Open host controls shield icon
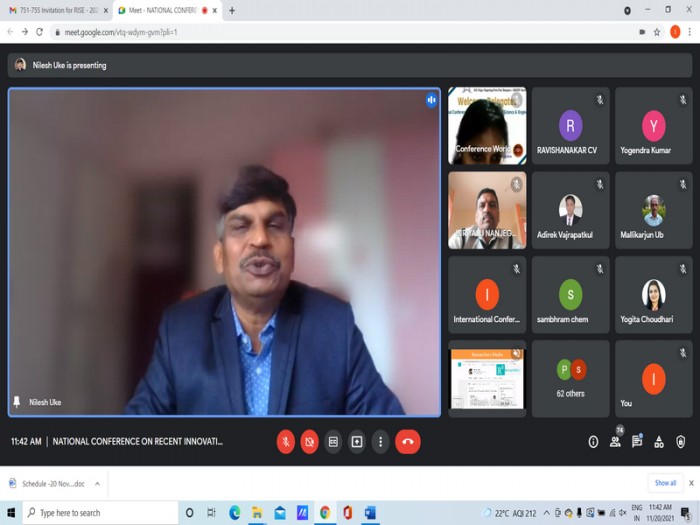The height and width of the screenshot is (525, 700). 680,442
